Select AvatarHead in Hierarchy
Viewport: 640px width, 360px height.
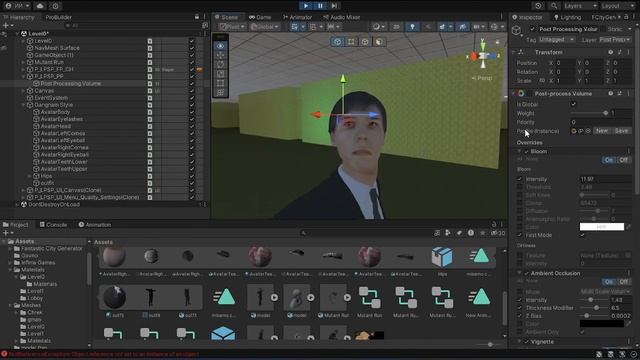coord(56,126)
